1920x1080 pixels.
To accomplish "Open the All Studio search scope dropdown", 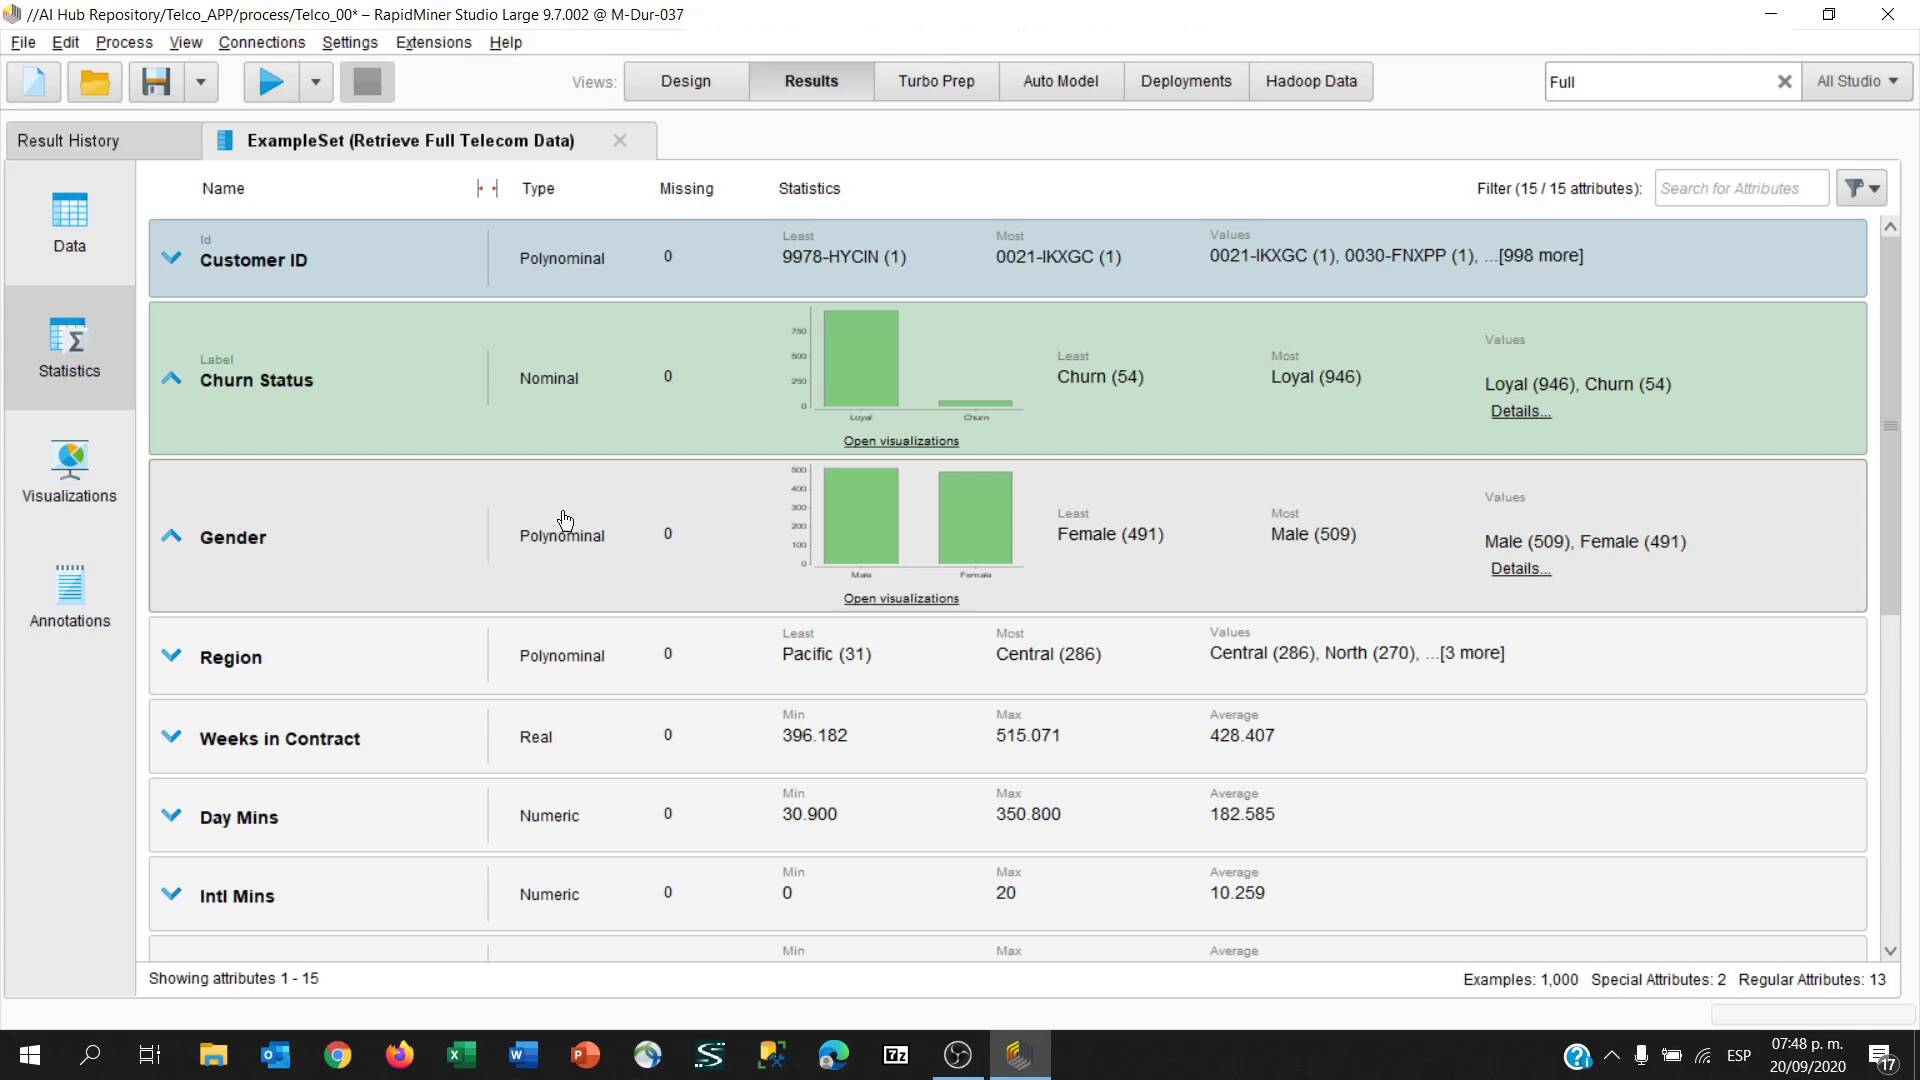I will (x=1857, y=81).
